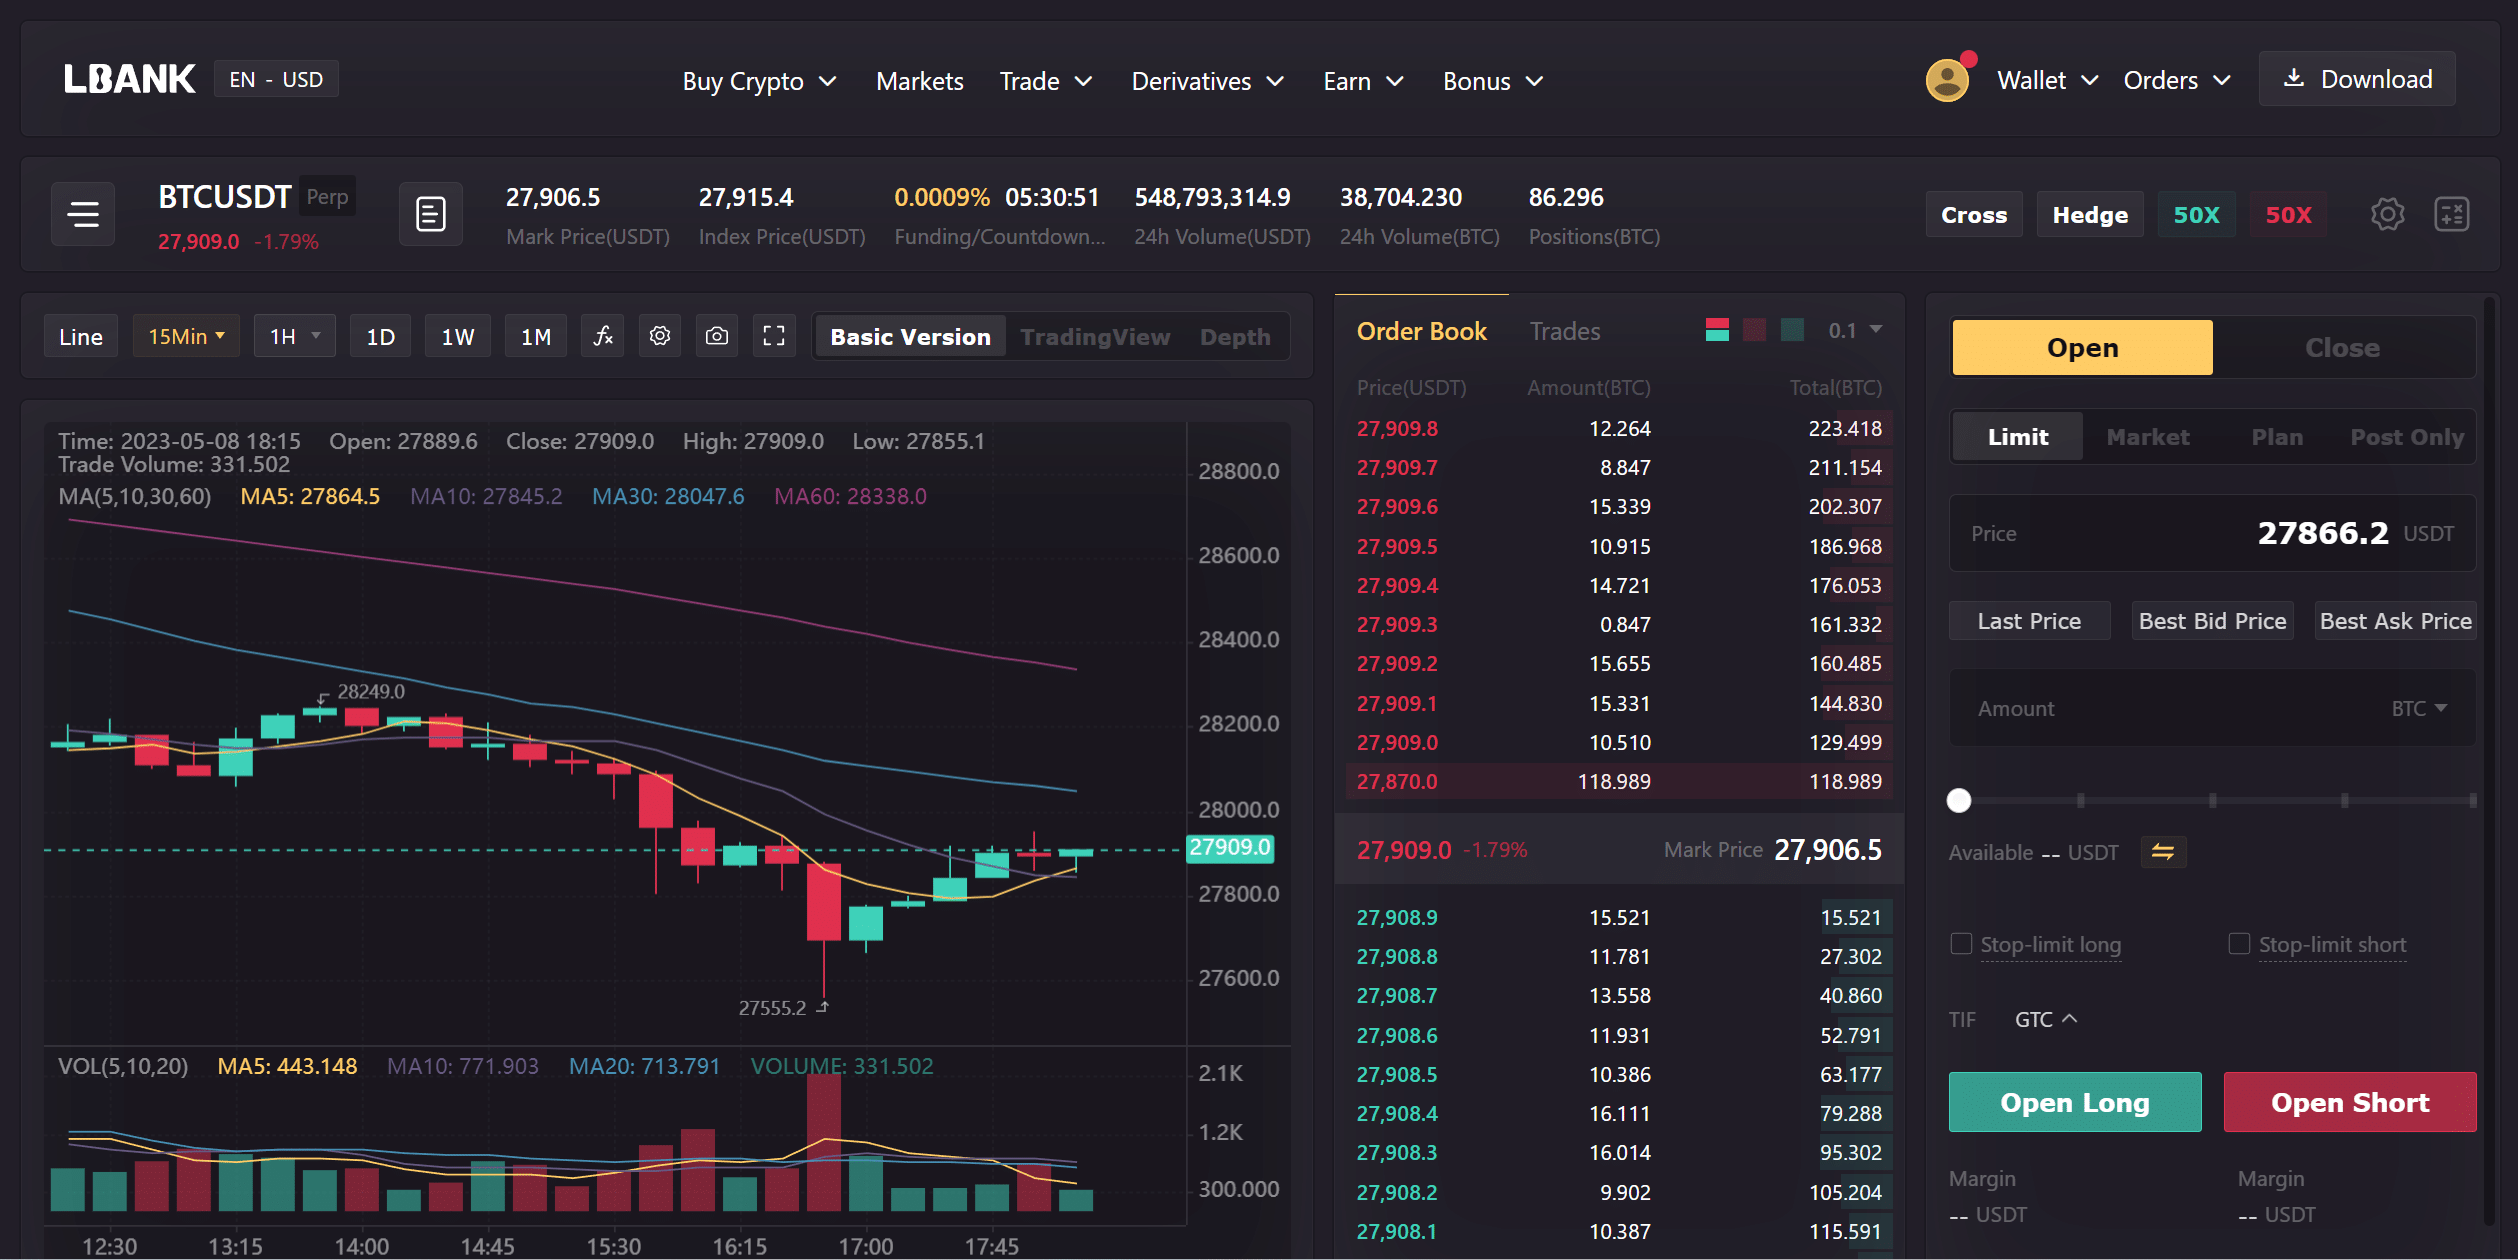Open the hamburger market list menu
2518x1260 pixels.
83,214
